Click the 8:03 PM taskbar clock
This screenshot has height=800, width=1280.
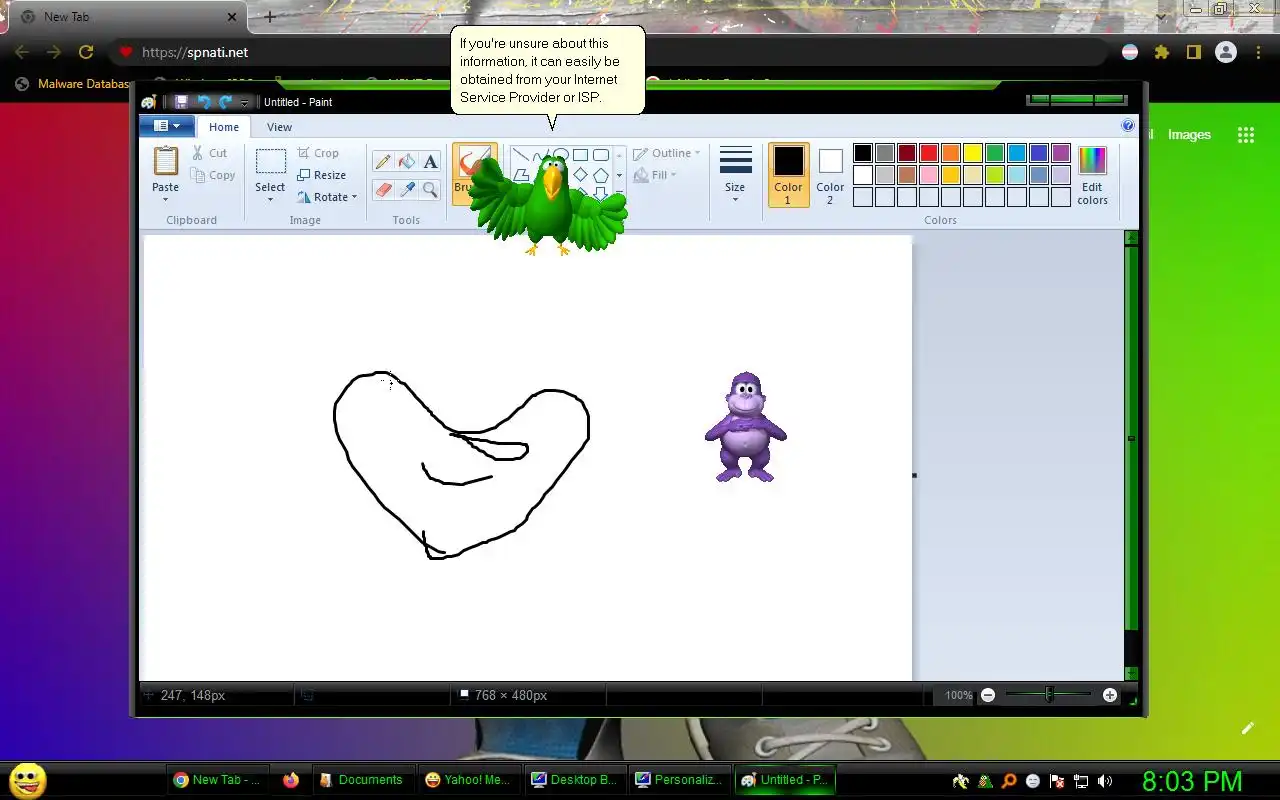pyautogui.click(x=1192, y=781)
